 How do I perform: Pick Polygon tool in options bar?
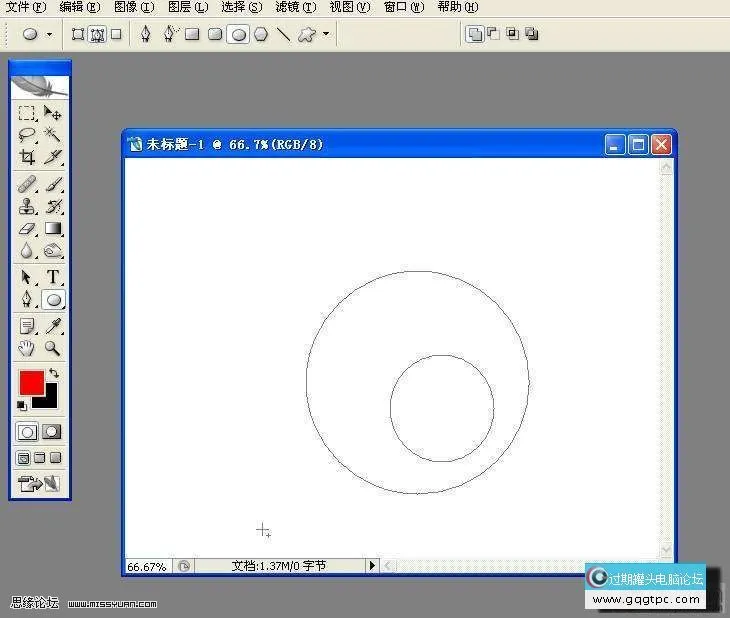261,34
